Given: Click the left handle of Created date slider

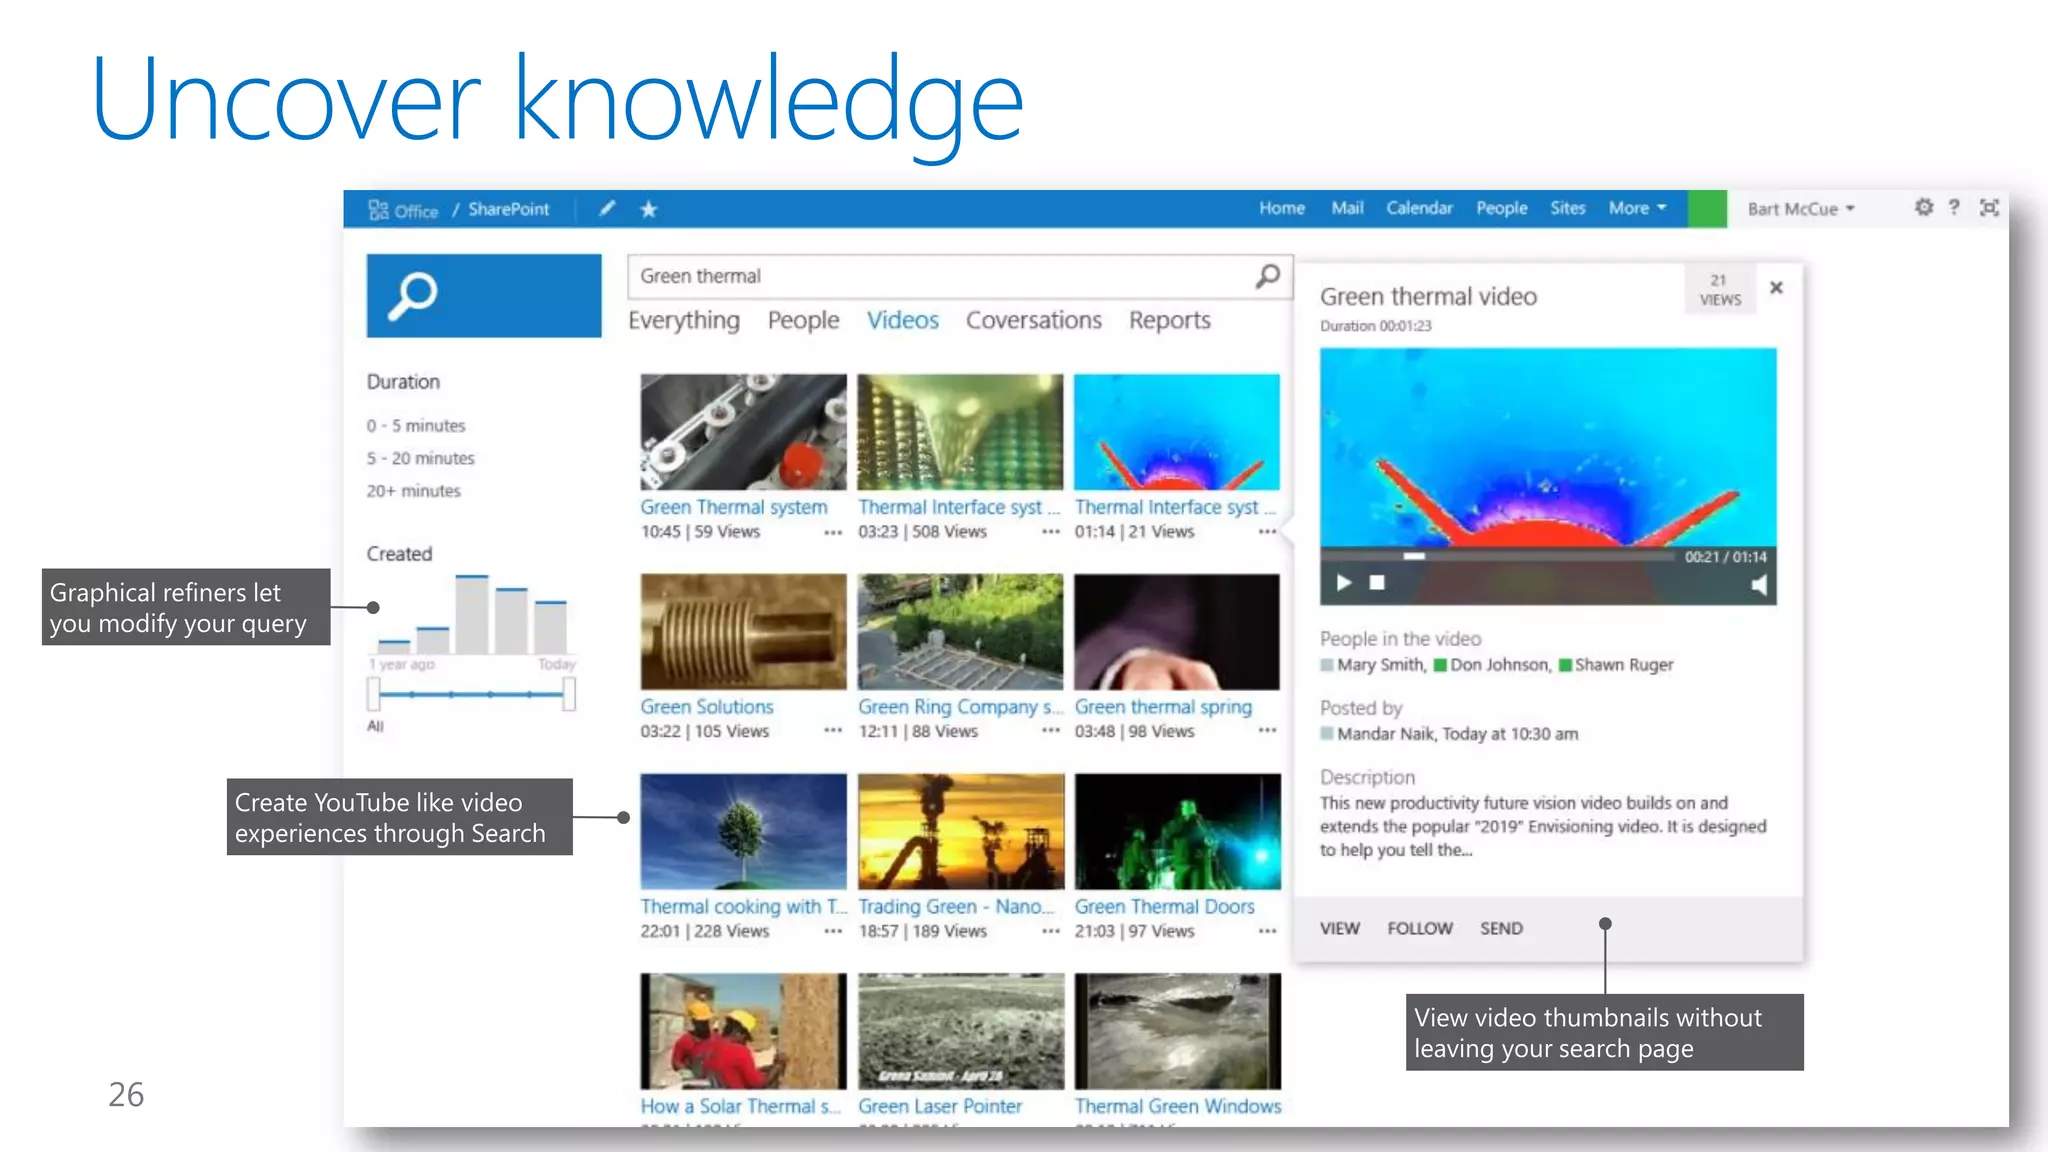Looking at the screenshot, I should tap(374, 694).
